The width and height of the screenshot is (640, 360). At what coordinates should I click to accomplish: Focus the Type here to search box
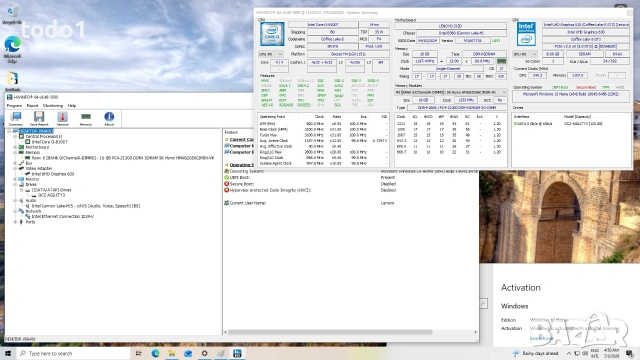coord(73,353)
